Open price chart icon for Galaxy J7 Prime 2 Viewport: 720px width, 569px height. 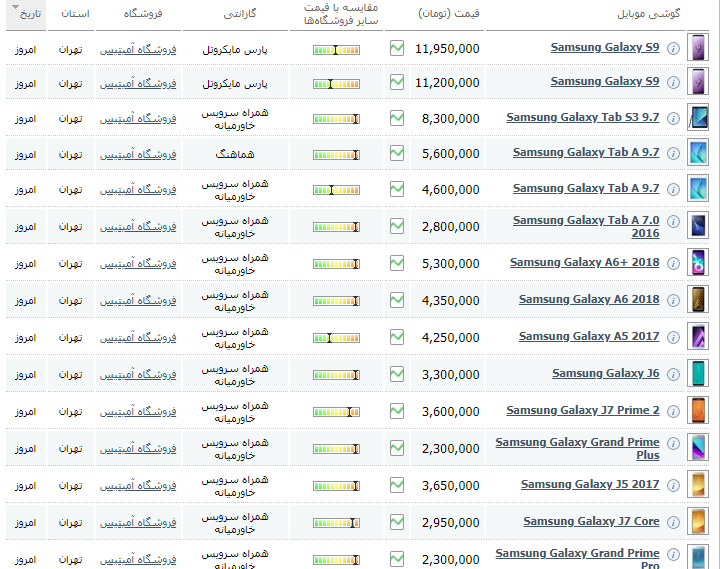point(397,411)
